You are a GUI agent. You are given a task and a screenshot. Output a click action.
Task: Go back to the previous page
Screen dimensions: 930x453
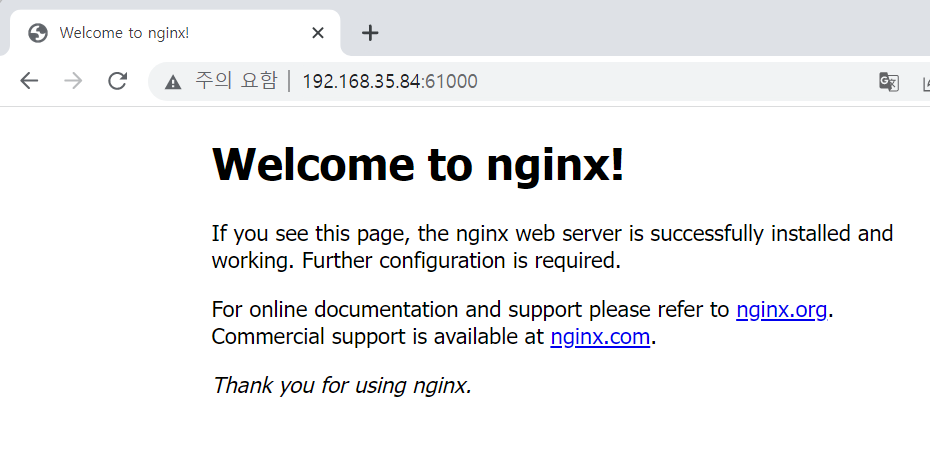(29, 81)
